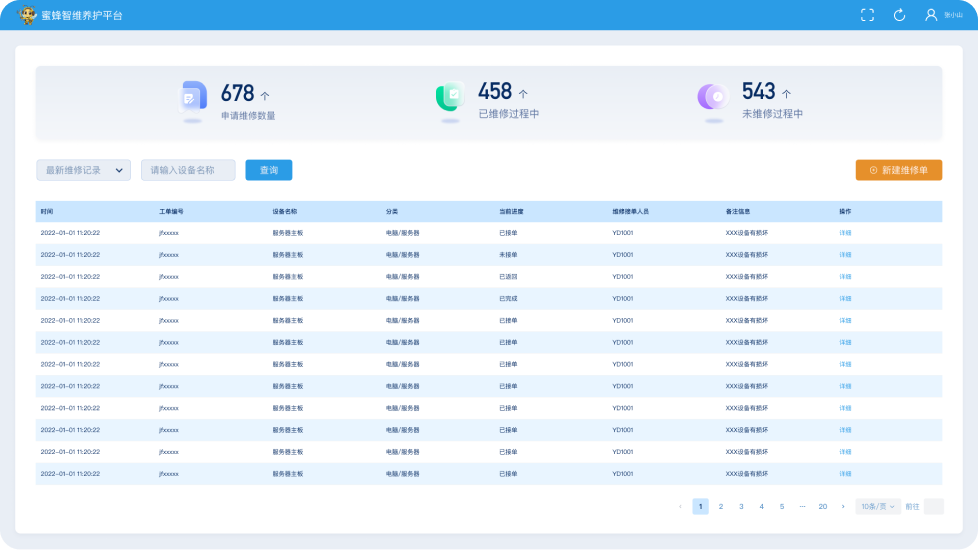
Task: Go to next page with right arrow
Action: (843, 507)
